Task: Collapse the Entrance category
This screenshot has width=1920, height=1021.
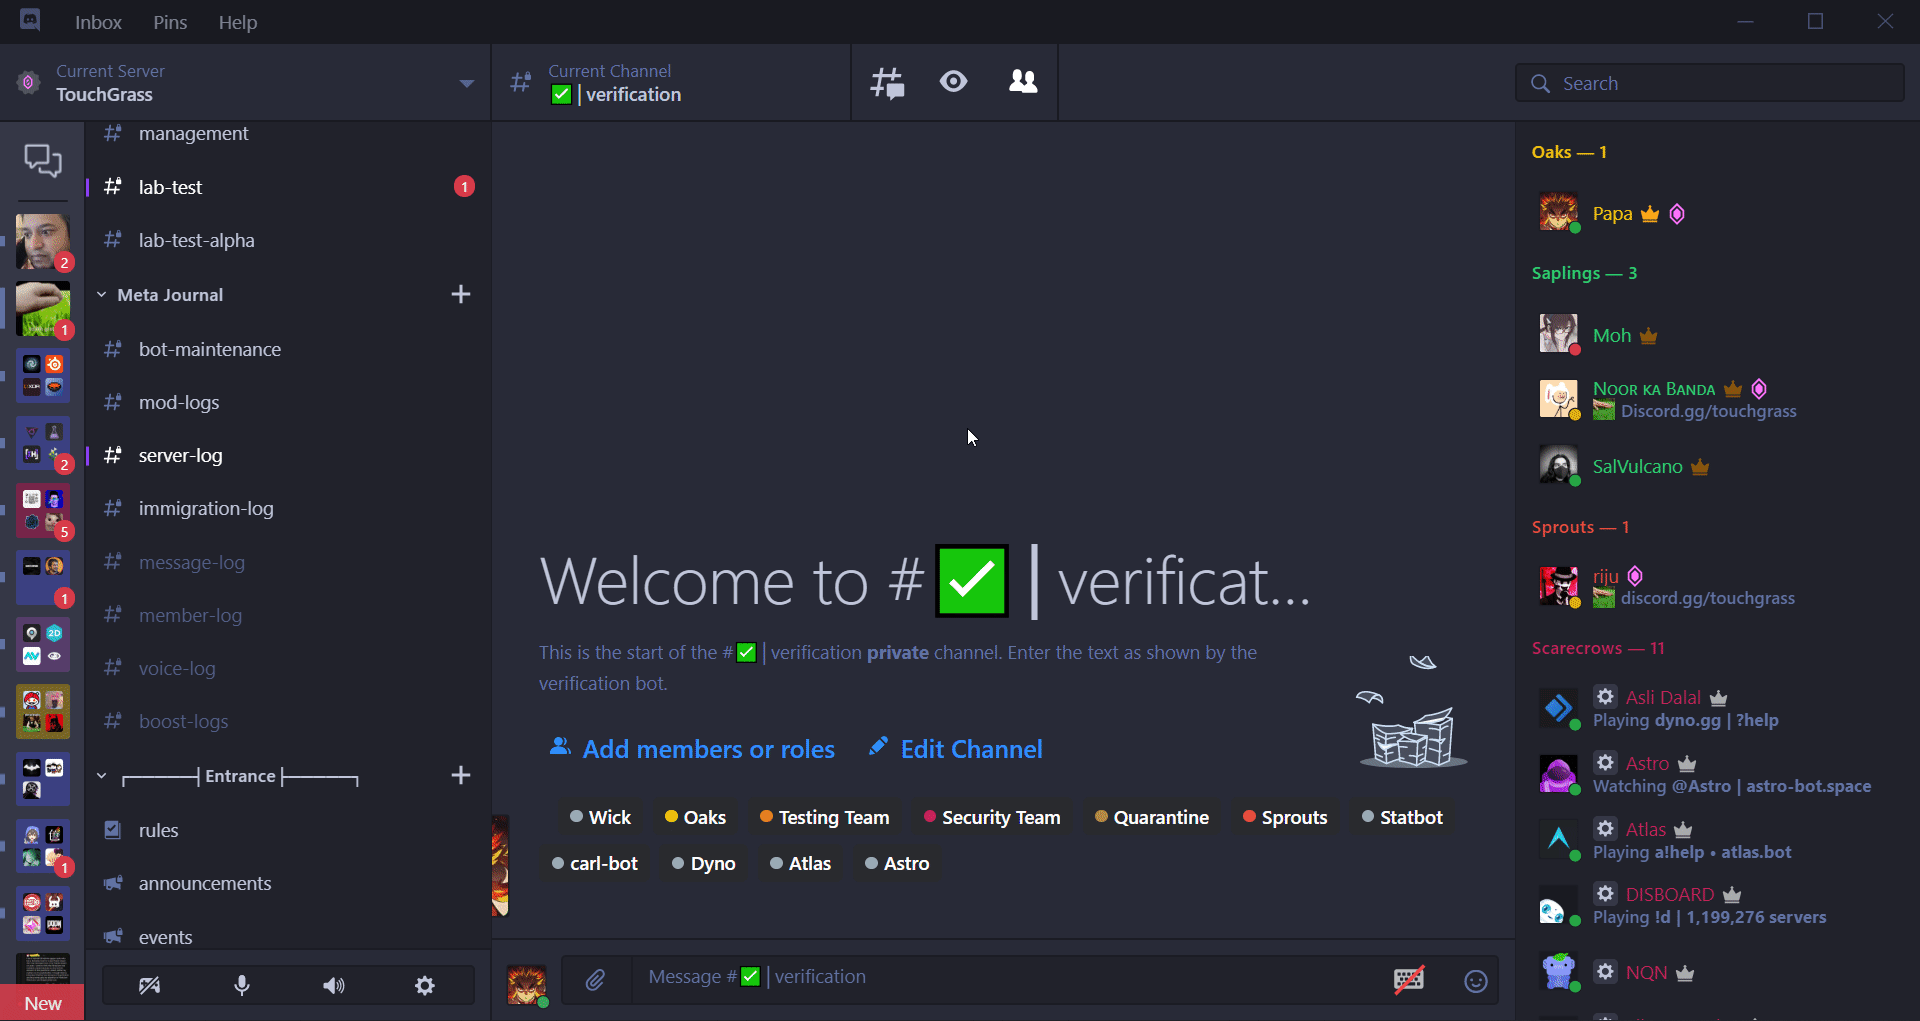Action: [x=101, y=775]
